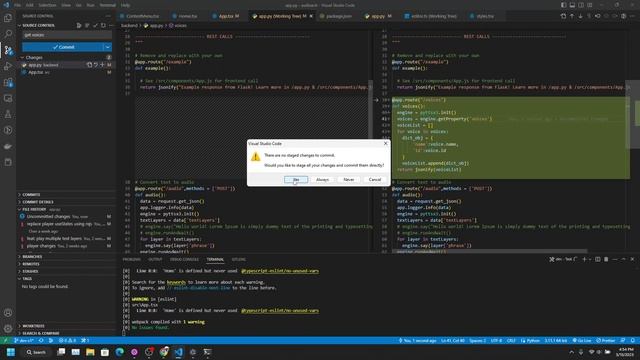640x360 pixels.
Task: Split terminal icon in panel toolbar
Action: pyautogui.click(x=598, y=259)
